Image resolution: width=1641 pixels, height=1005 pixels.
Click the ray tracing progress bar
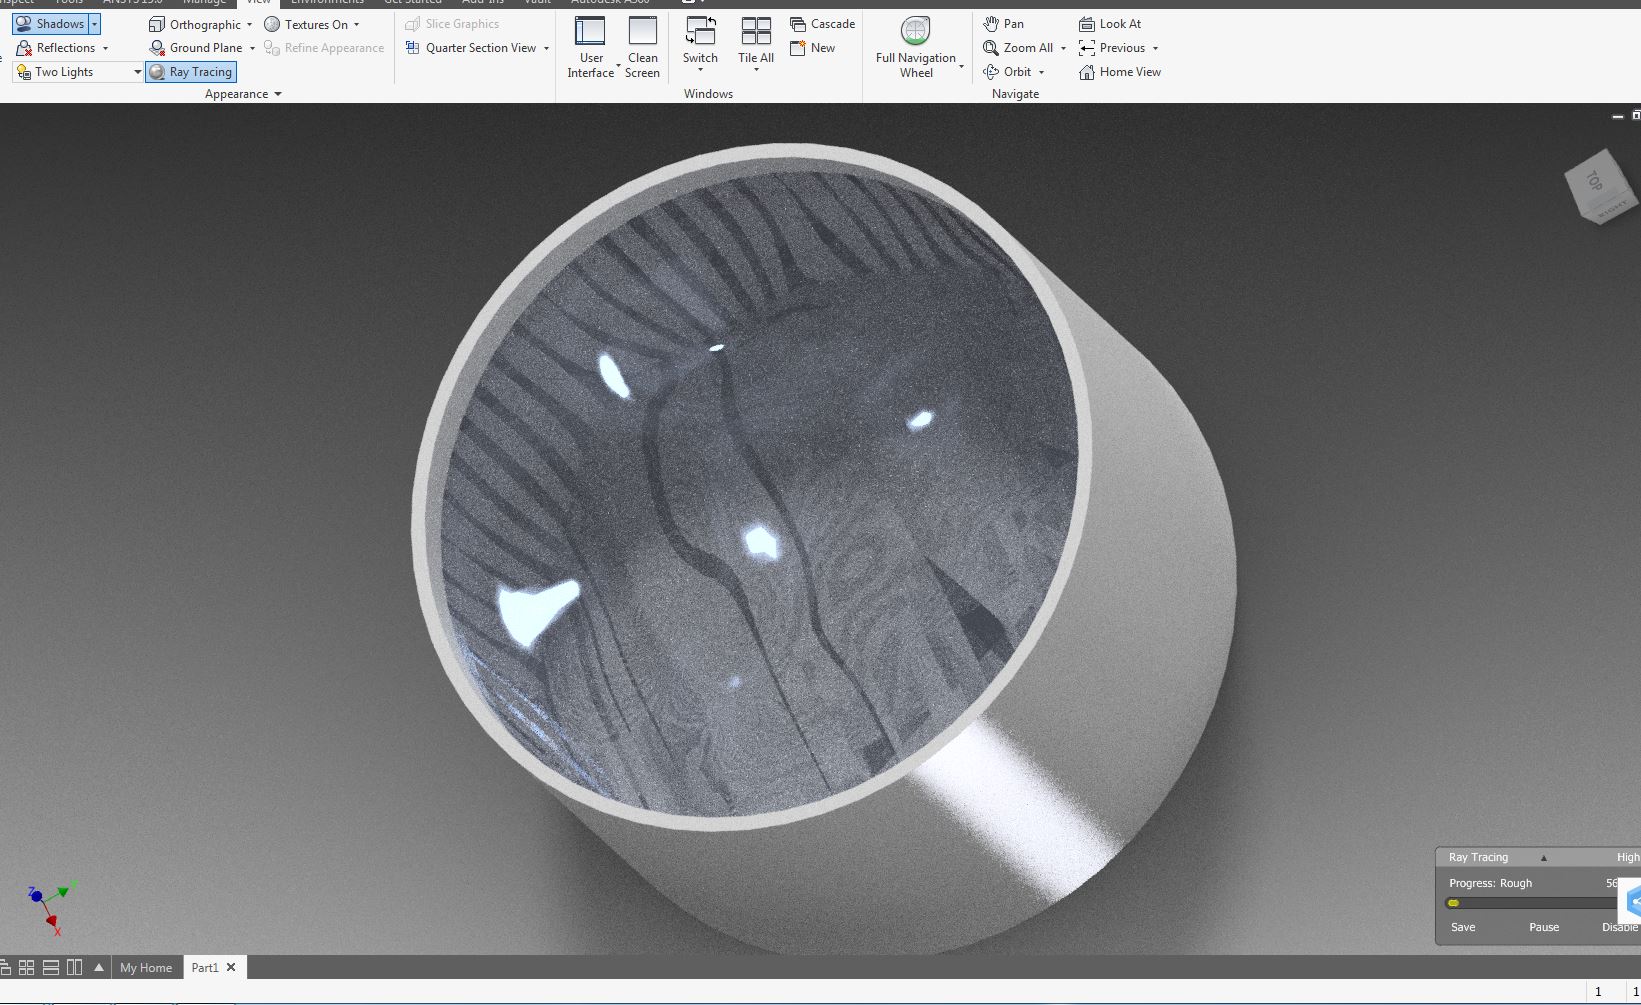coord(1530,903)
